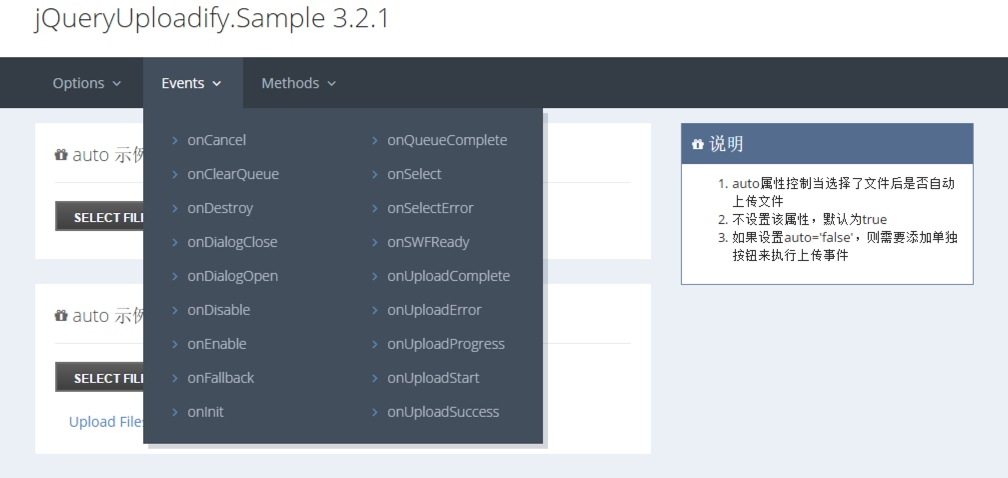
Task: Click the gift icon in first auto 示例 heading
Action: (x=61, y=155)
